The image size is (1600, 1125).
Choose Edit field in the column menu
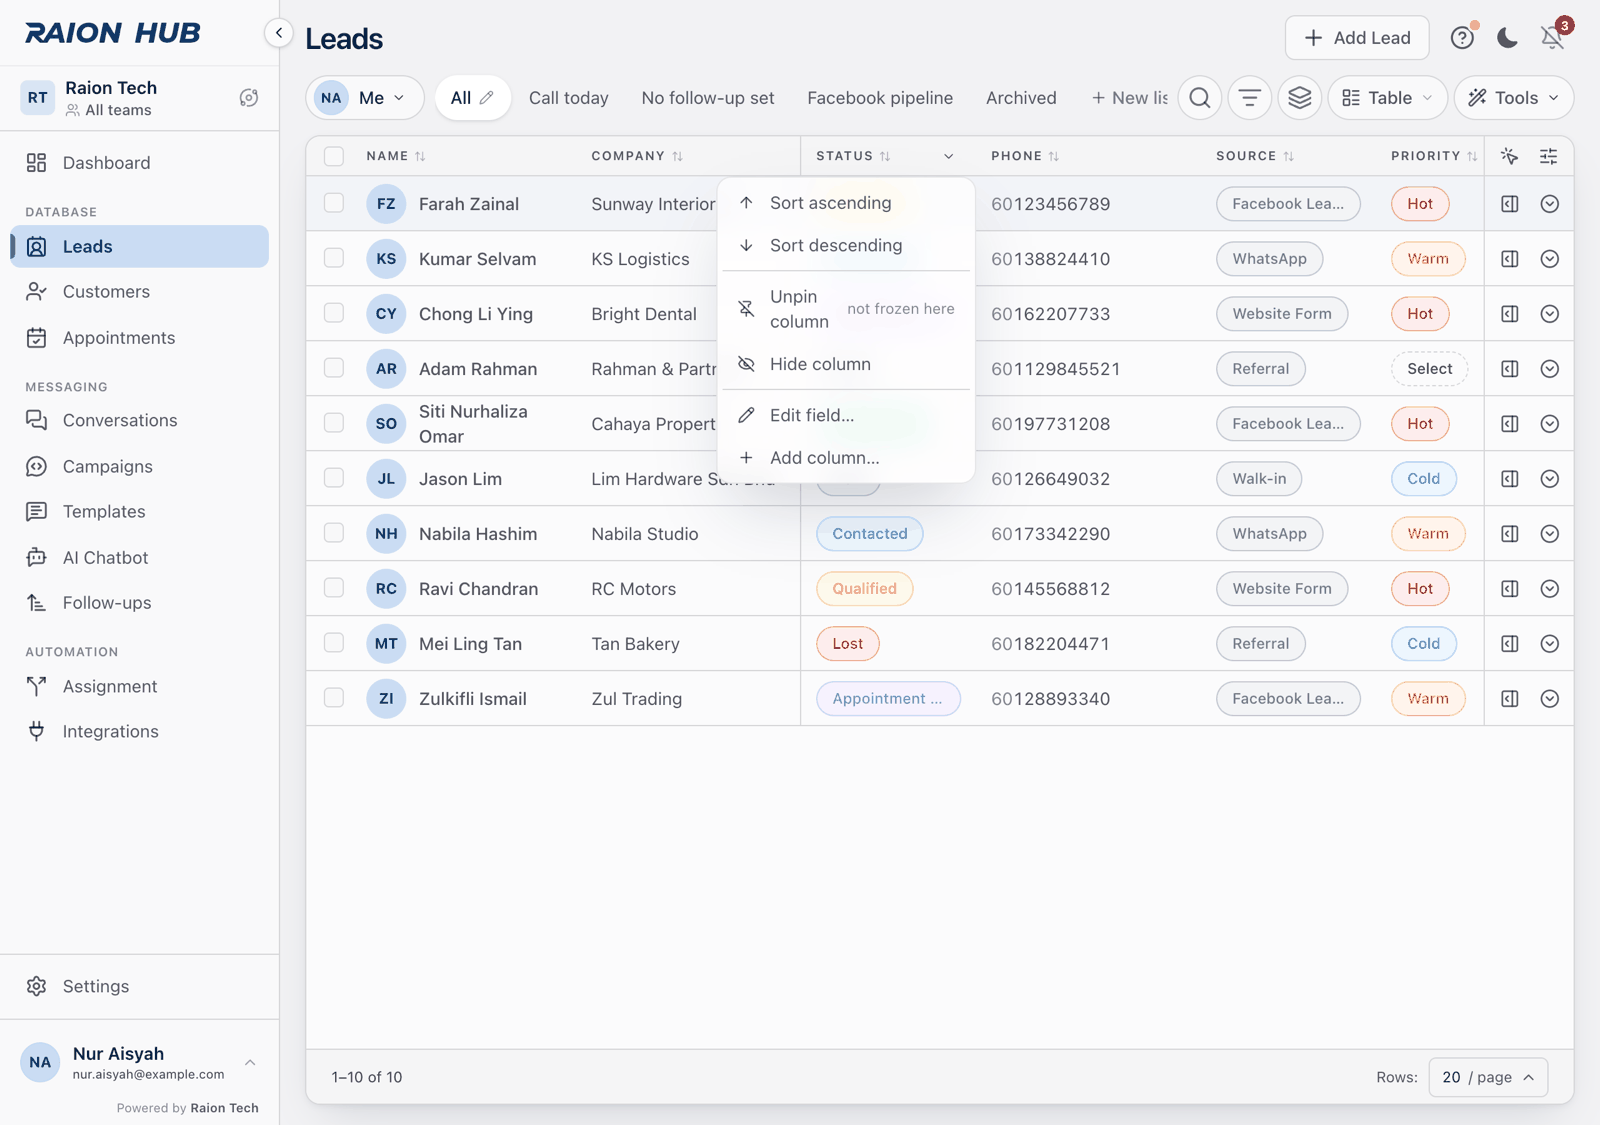(x=846, y=415)
